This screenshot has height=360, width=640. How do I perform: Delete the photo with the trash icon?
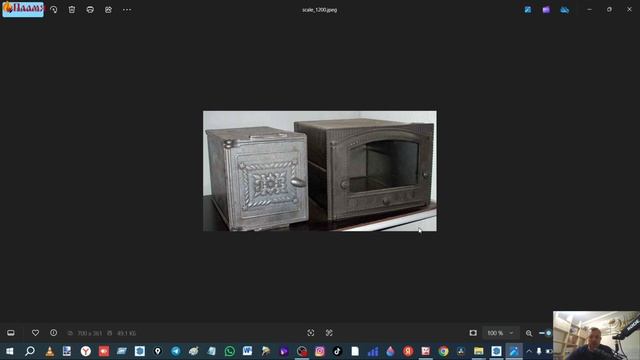[72, 9]
